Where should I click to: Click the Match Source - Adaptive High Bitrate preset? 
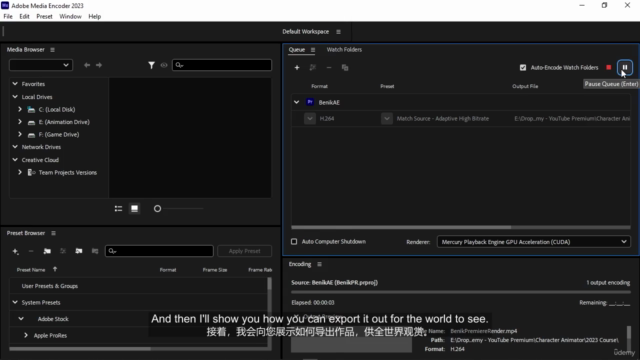tap(442, 118)
